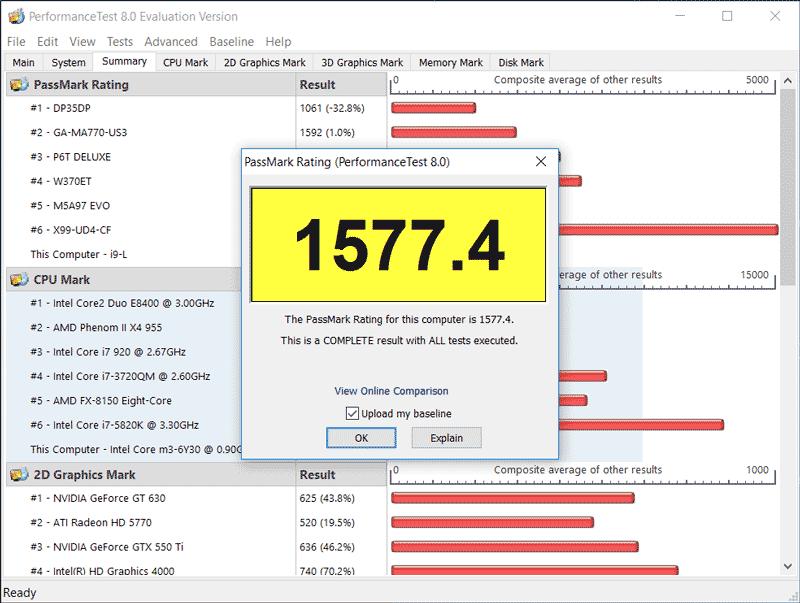This screenshot has height=603, width=800.
Task: Switch to the System tab
Action: 68,62
